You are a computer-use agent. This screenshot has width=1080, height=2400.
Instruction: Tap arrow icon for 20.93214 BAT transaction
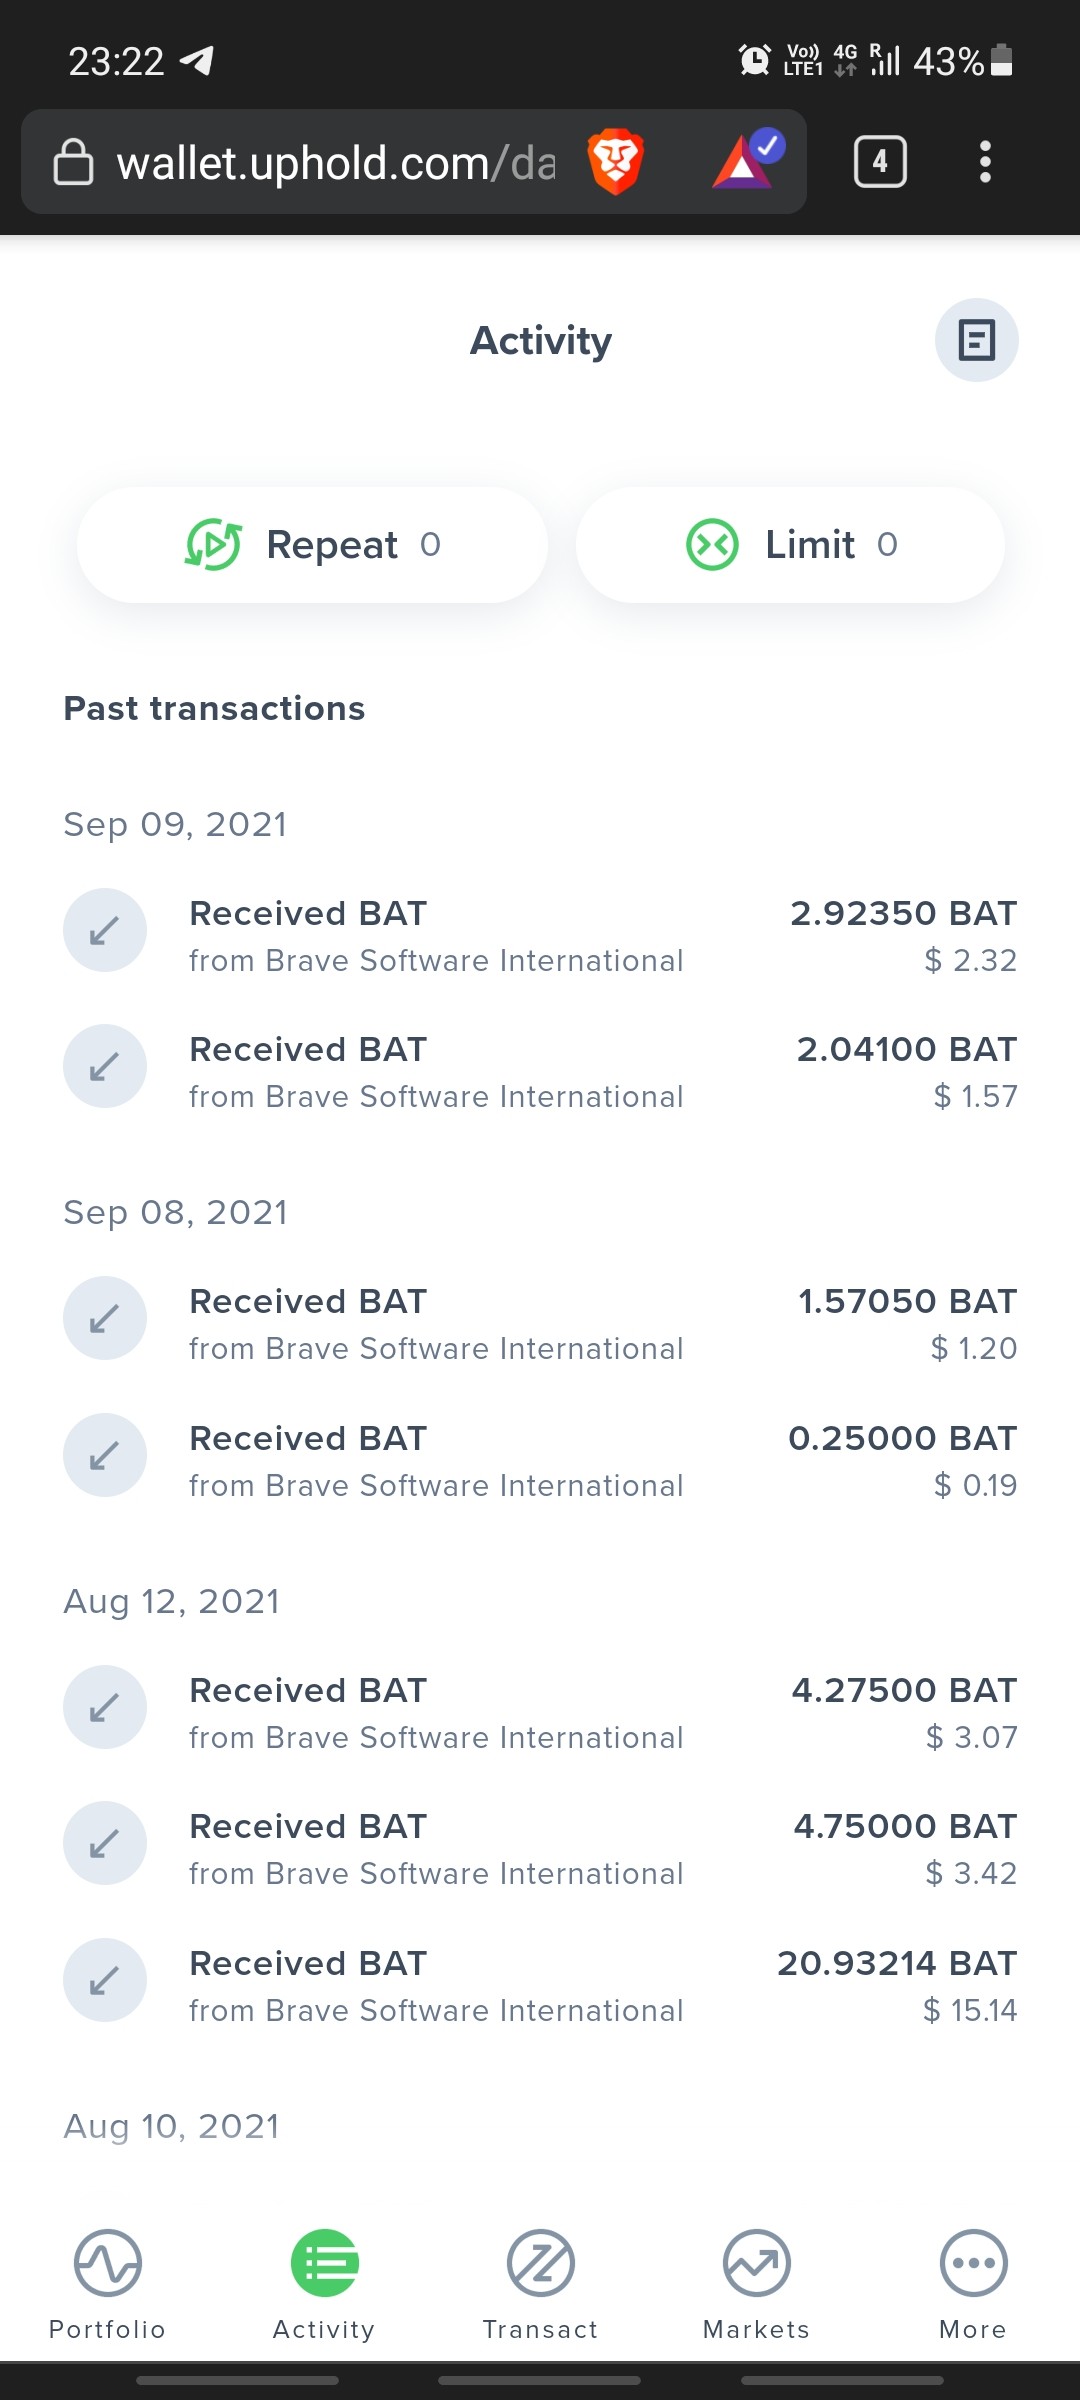pyautogui.click(x=105, y=1980)
